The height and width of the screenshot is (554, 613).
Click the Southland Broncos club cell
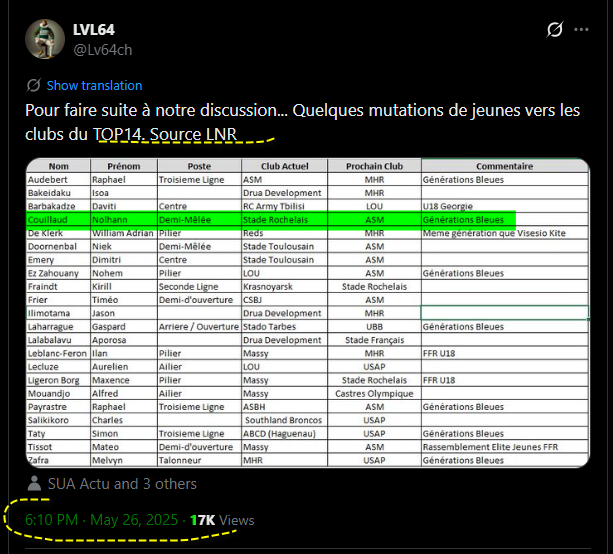(x=285, y=420)
